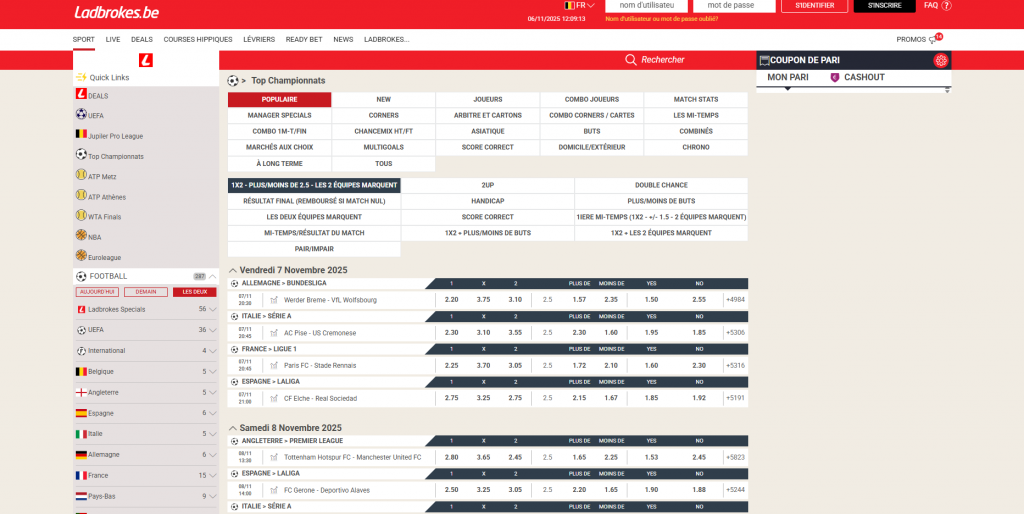Select odds 2.20 for Werder Breme win
This screenshot has height=514, width=1024.
pos(451,299)
